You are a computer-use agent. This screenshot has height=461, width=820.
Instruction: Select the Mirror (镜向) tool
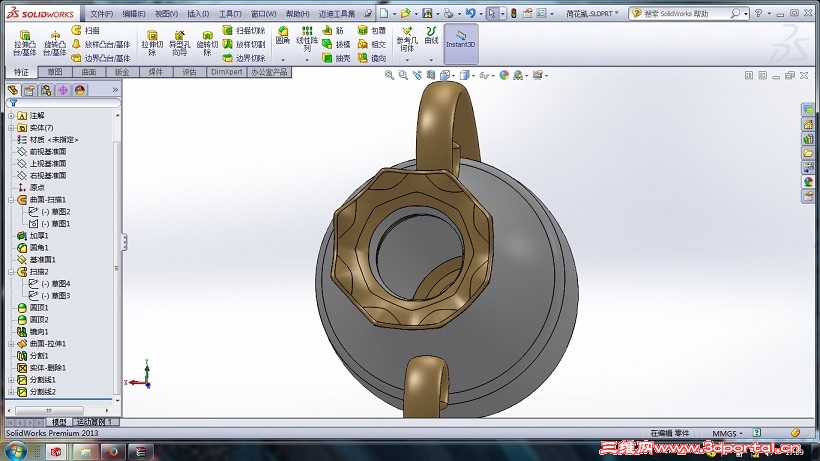(x=372, y=58)
